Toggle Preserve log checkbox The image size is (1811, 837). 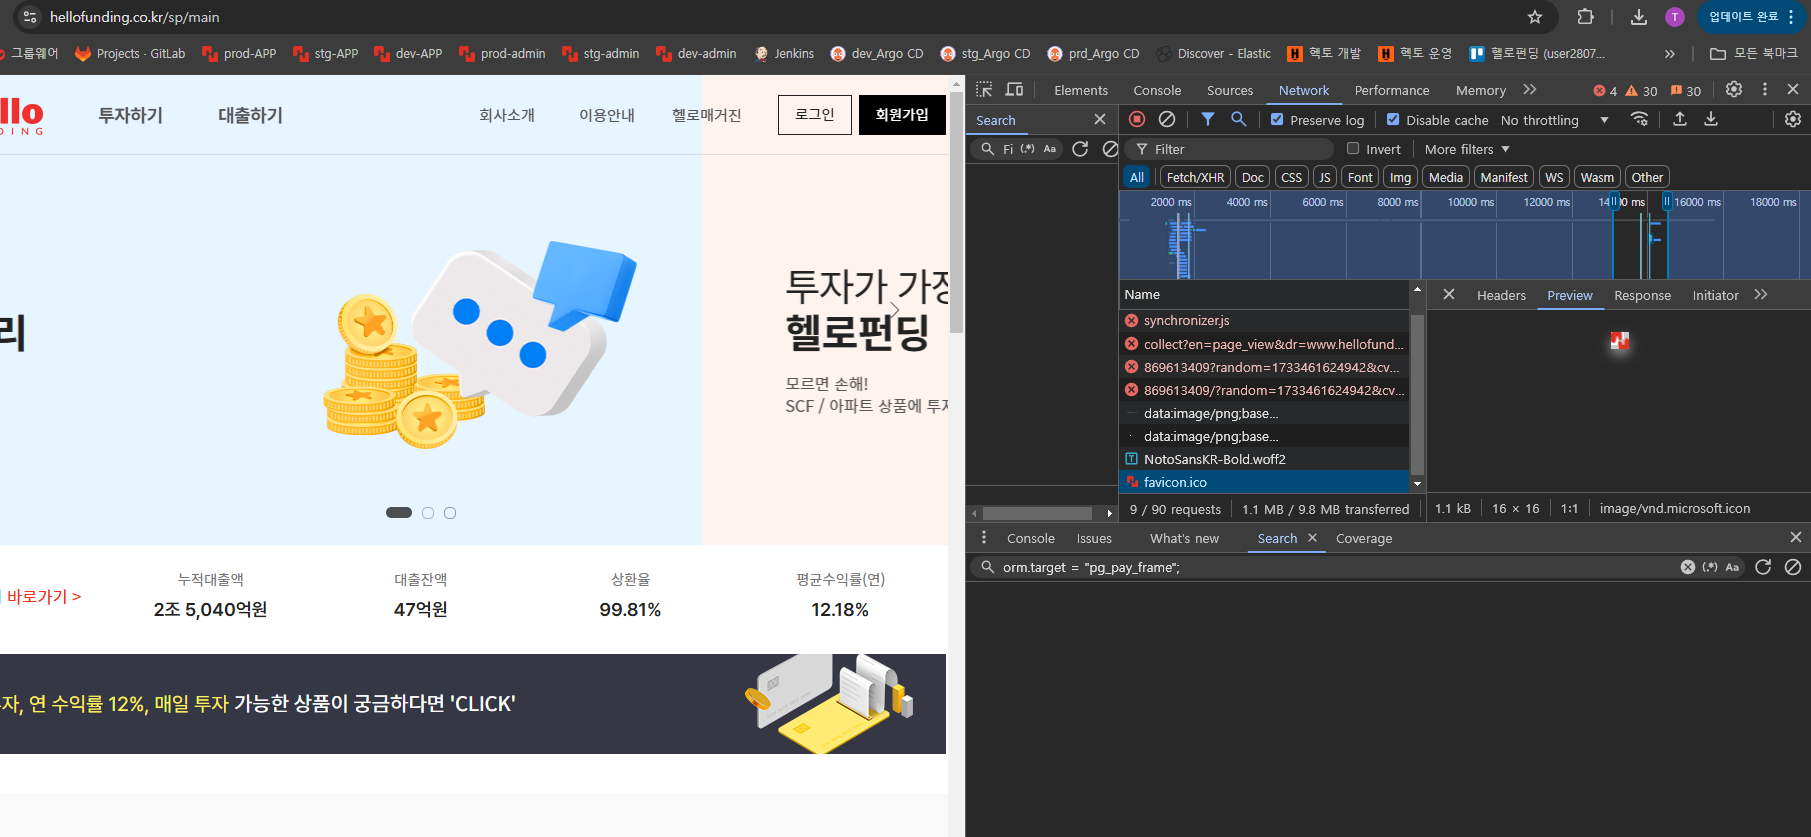pos(1277,119)
